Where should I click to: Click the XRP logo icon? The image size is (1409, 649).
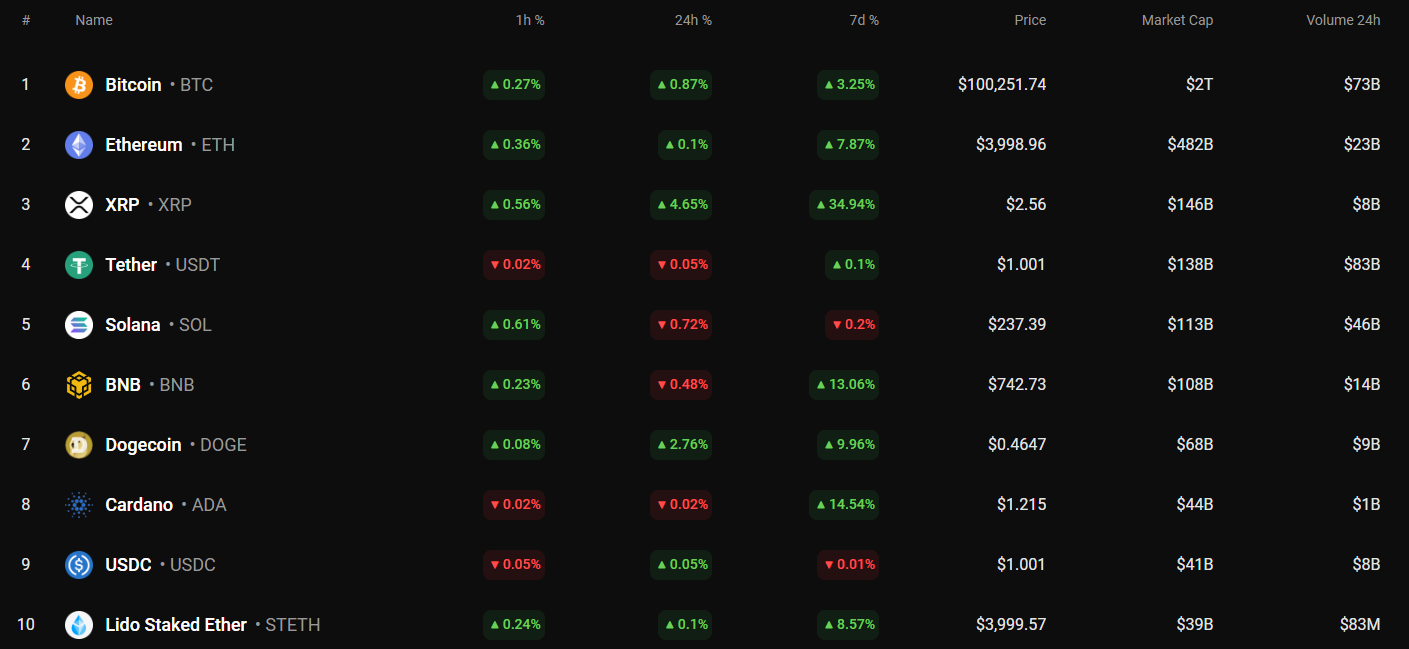[79, 205]
